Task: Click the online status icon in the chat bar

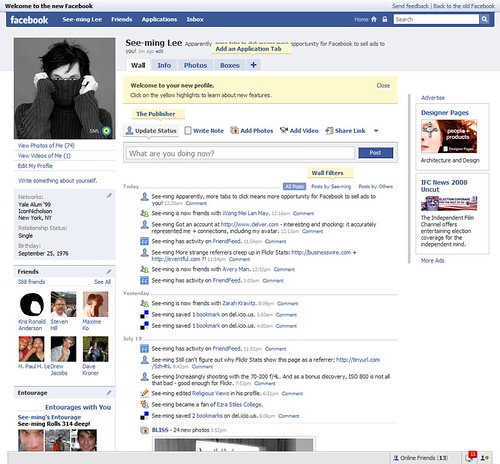Action: (x=485, y=458)
